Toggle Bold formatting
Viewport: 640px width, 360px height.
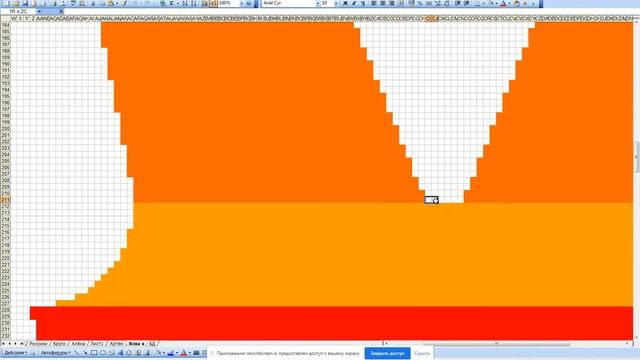point(345,3)
